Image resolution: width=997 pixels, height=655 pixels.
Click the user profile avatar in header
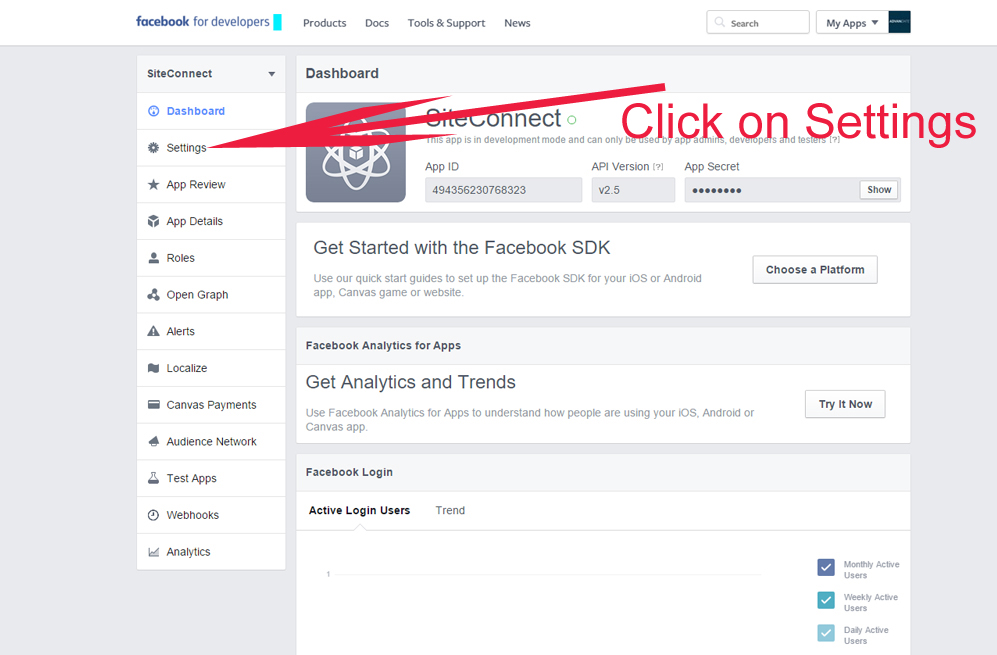coord(899,22)
